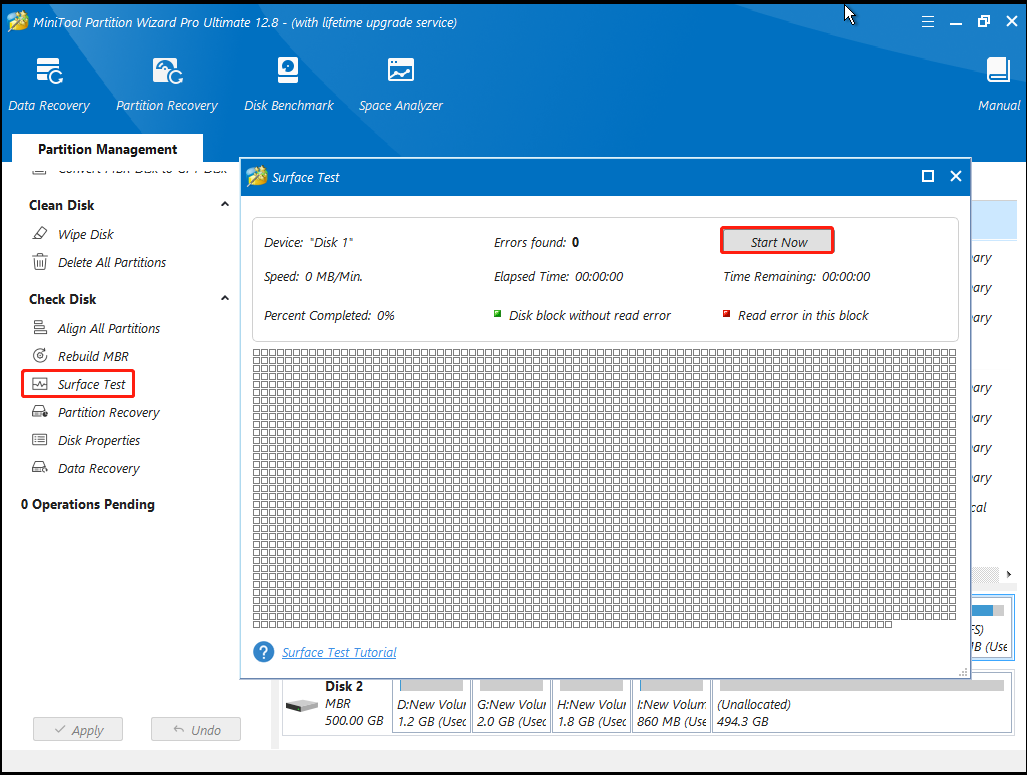
Task: Open the Manual icon
Action: pos(998,84)
